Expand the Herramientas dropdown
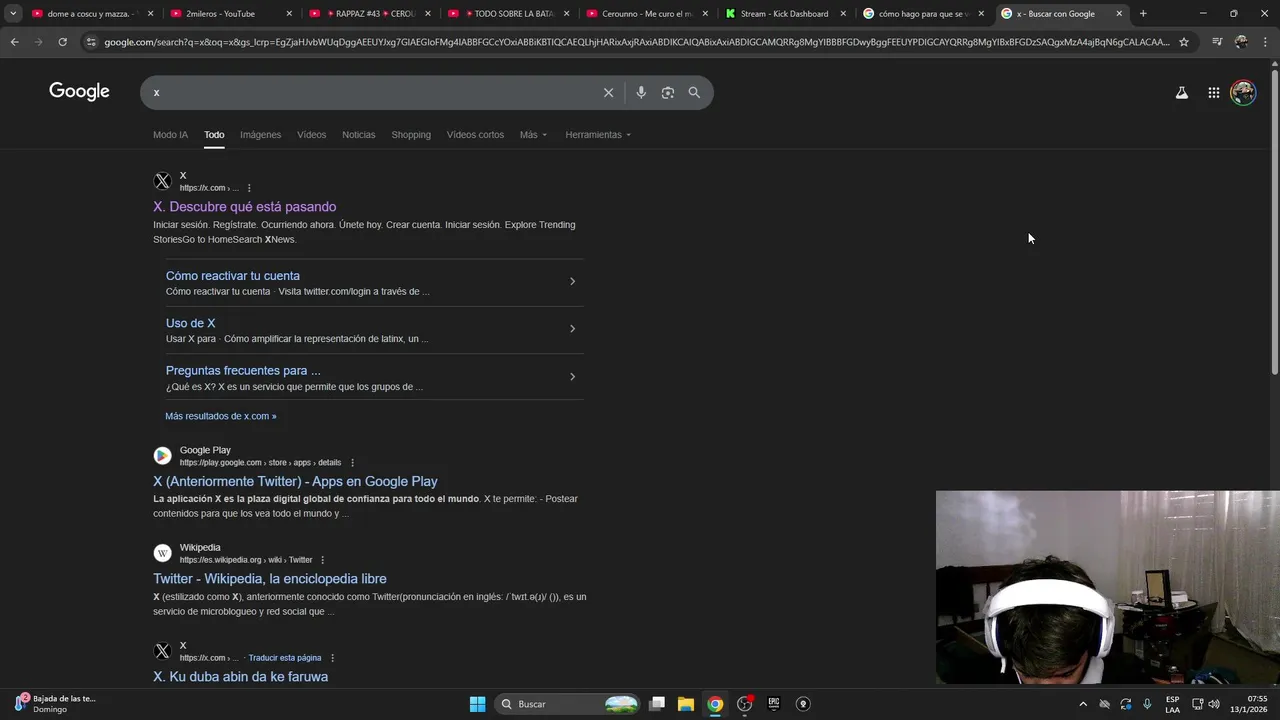The height and width of the screenshot is (720, 1280). click(x=598, y=135)
